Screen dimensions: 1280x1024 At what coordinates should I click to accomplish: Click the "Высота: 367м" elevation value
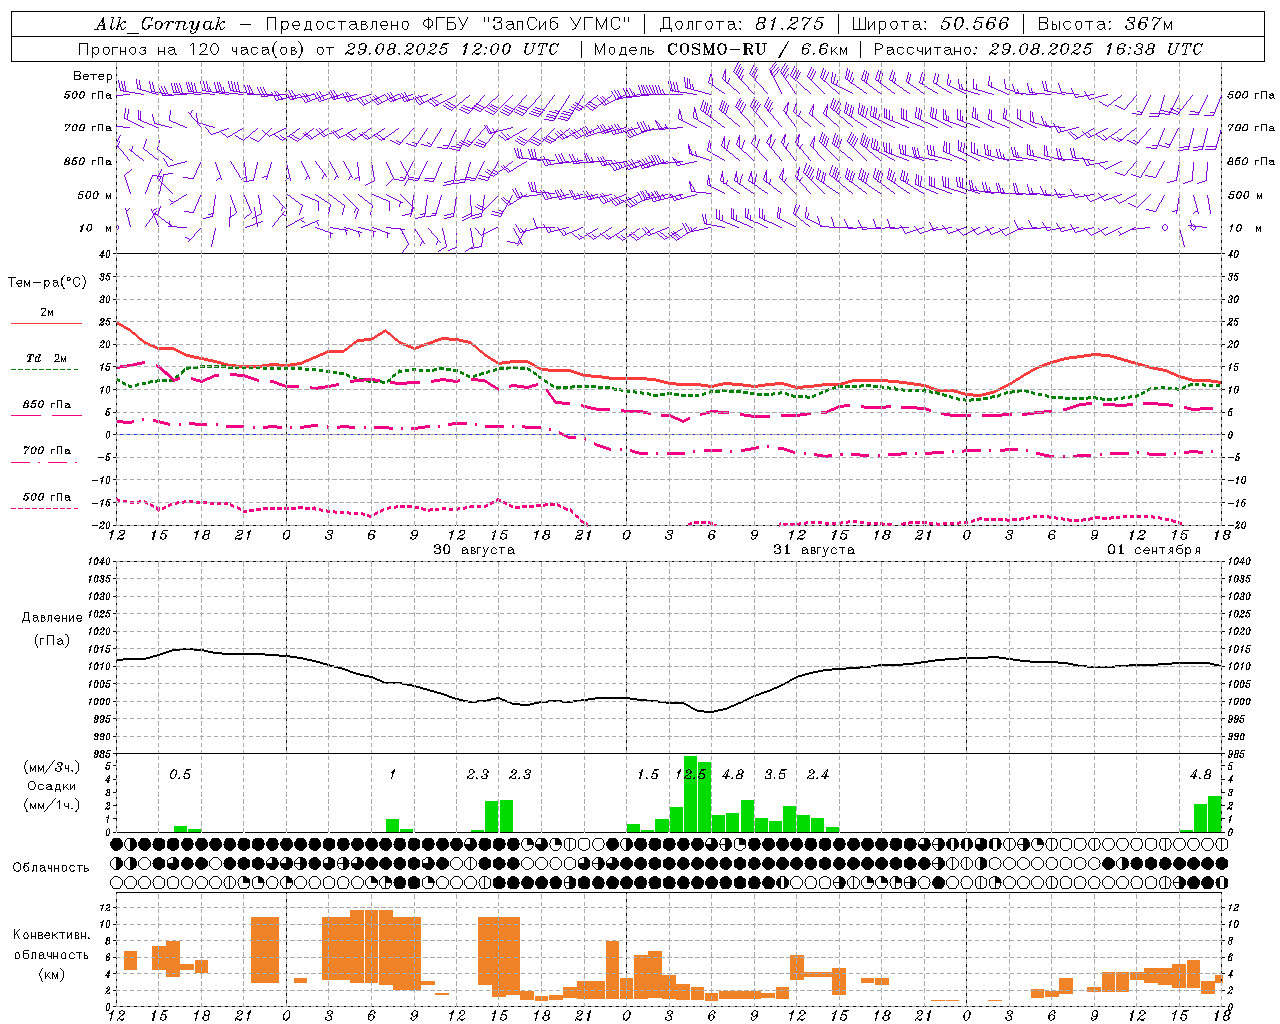click(x=1105, y=24)
